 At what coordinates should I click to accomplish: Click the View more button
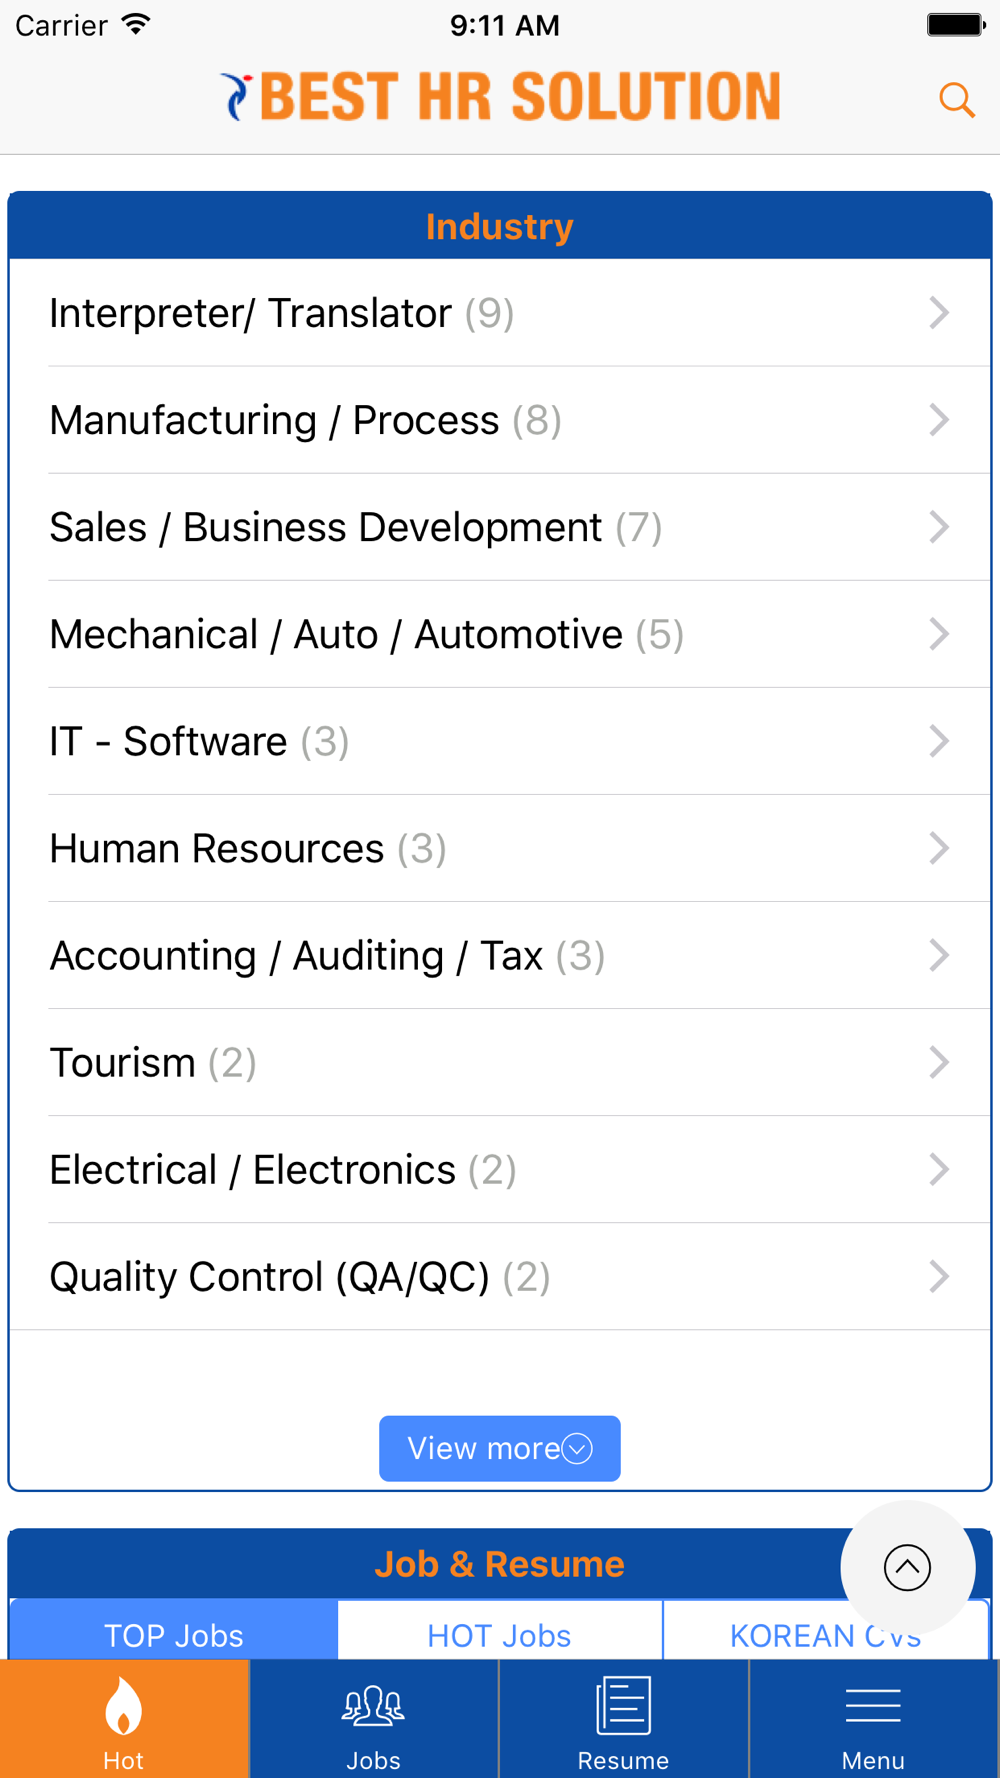coord(500,1448)
